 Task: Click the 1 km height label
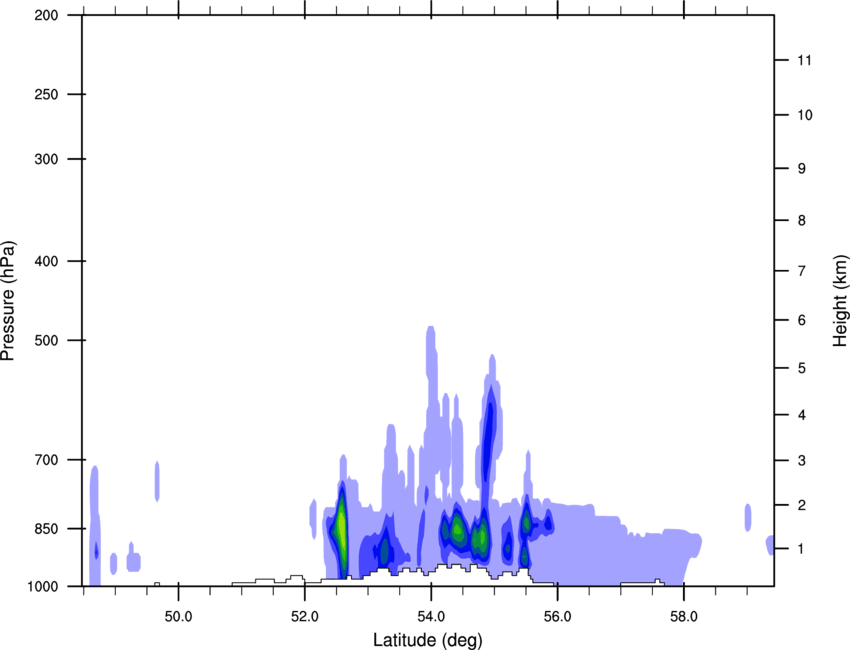pos(801,549)
